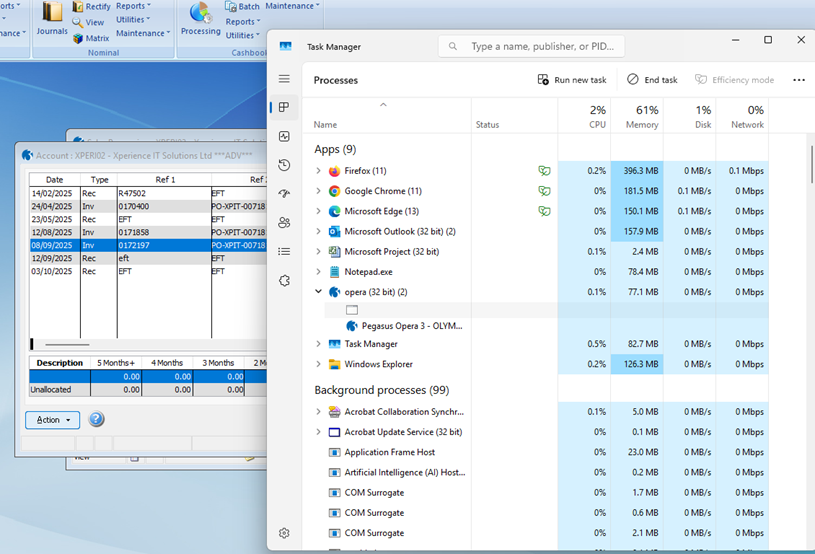Click Efficiency mode toggle button
Image resolution: width=815 pixels, height=554 pixels.
click(x=734, y=80)
